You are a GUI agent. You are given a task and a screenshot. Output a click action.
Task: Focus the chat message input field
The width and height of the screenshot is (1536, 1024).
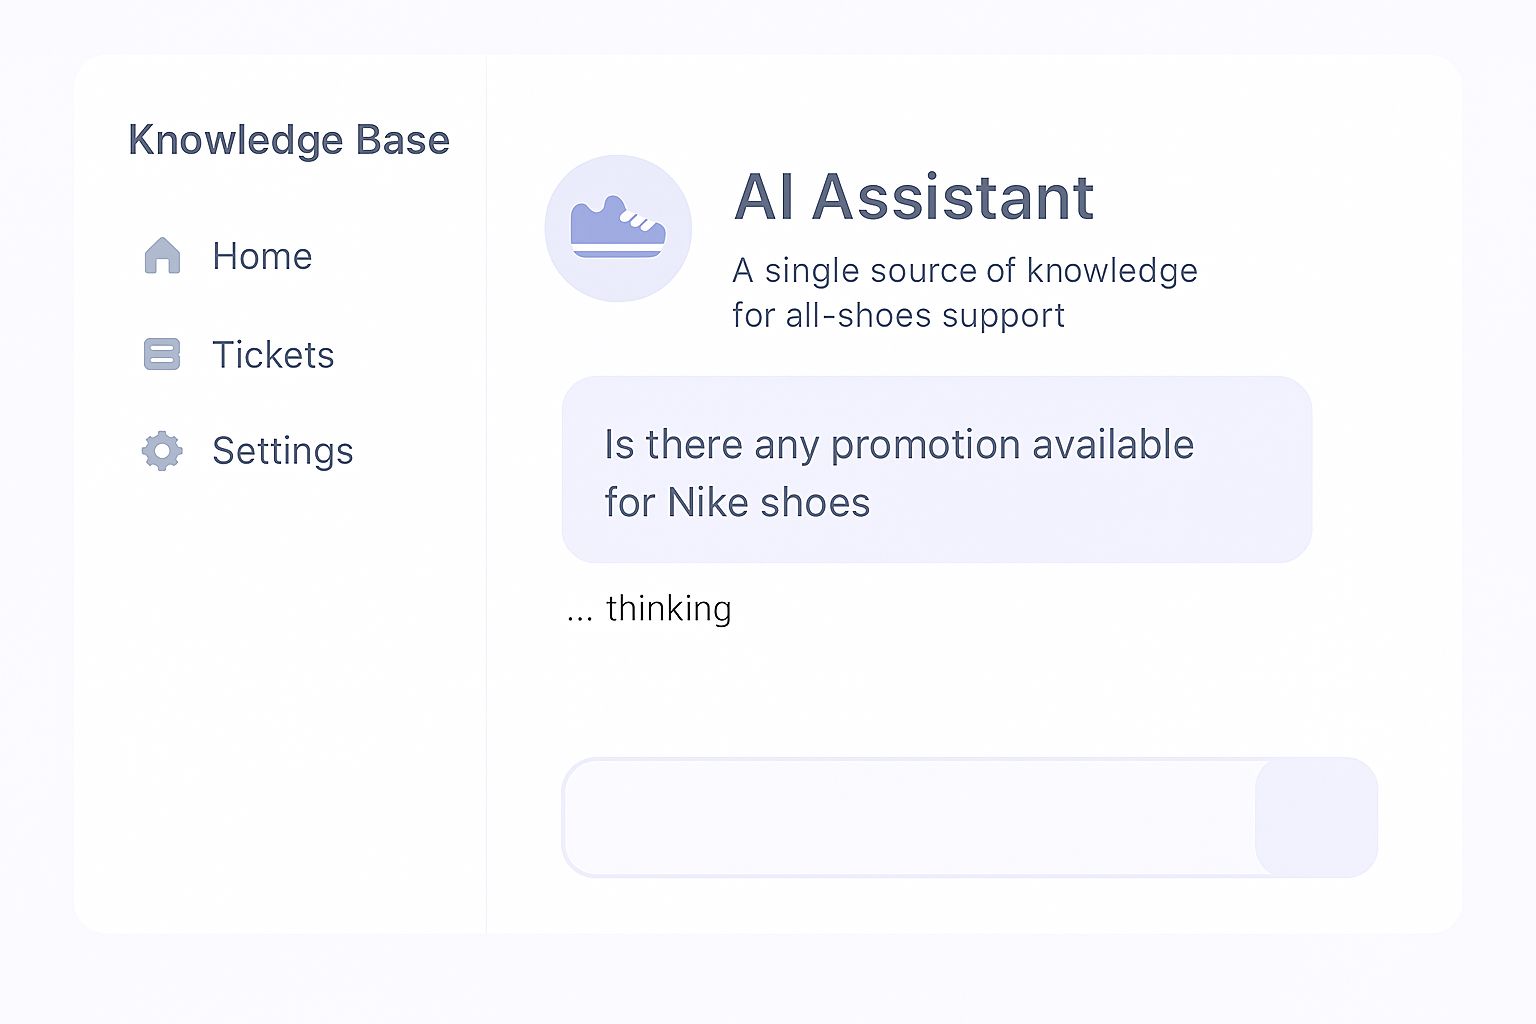click(910, 817)
